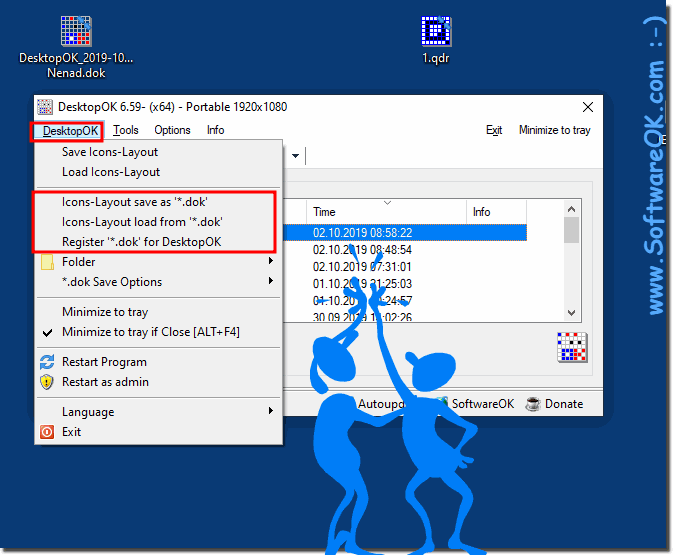Click the Folder menu entry's yellow icon
The height and width of the screenshot is (555, 673).
(x=47, y=262)
